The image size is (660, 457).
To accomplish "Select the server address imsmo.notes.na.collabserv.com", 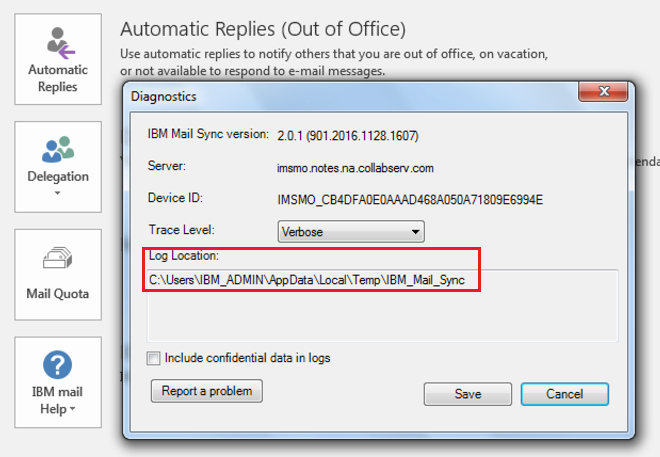I will (355, 168).
